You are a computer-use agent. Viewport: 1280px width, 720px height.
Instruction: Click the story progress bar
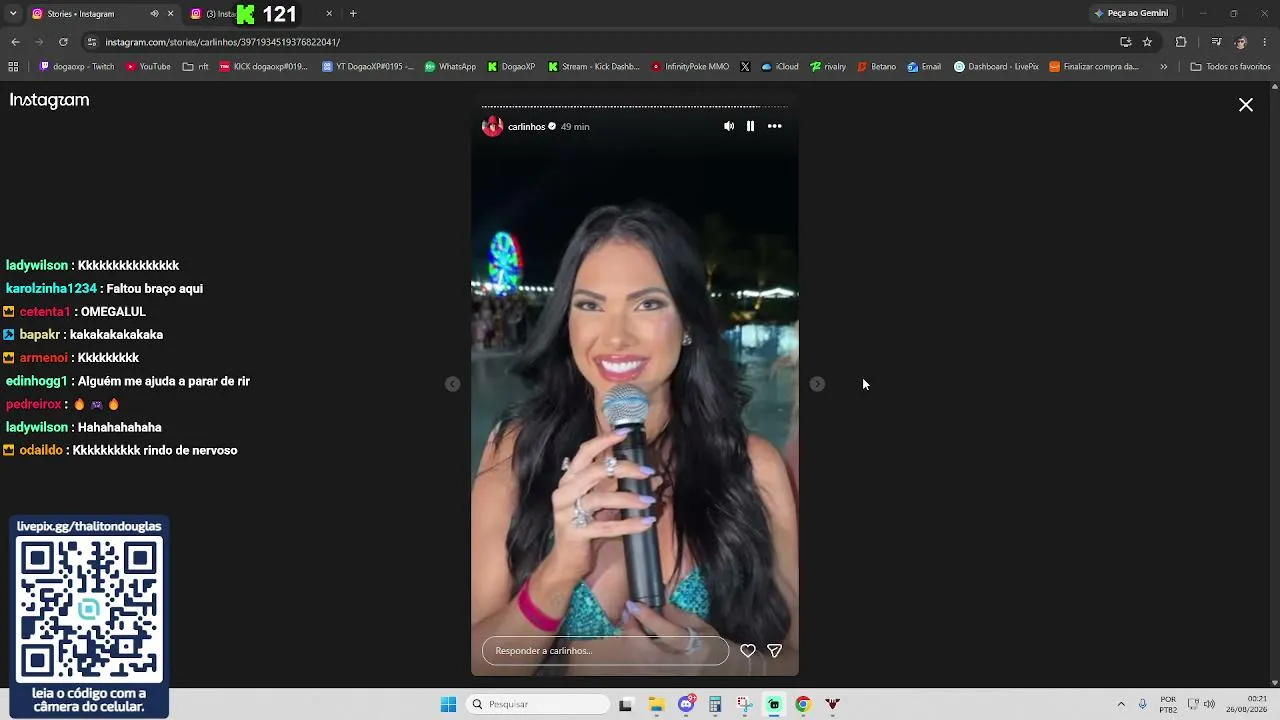635,106
